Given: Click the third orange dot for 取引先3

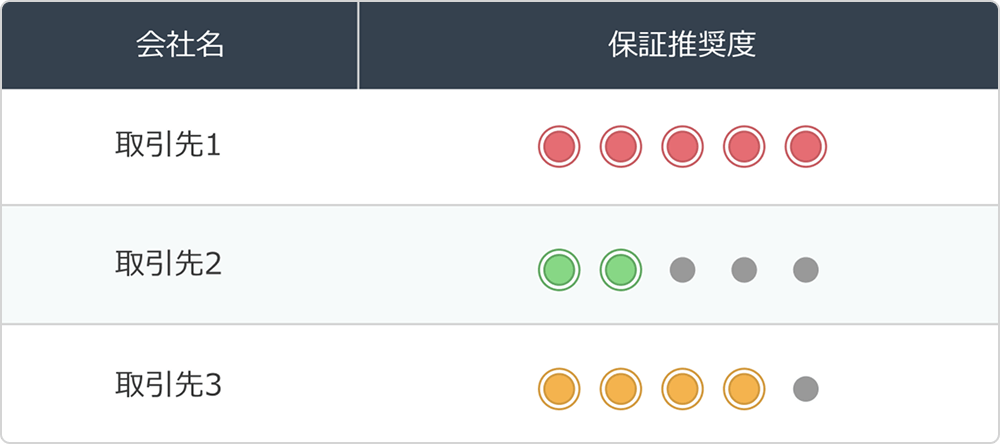Looking at the screenshot, I should (x=682, y=388).
